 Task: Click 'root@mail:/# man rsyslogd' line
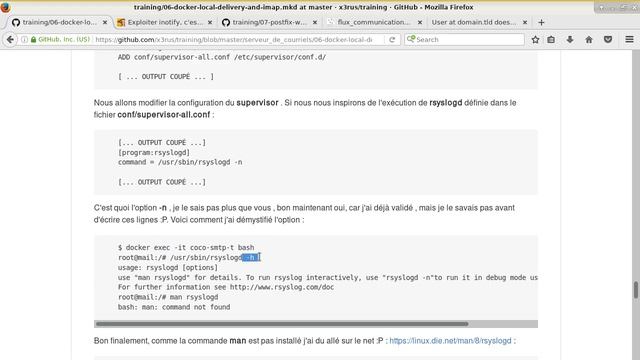pos(168,297)
